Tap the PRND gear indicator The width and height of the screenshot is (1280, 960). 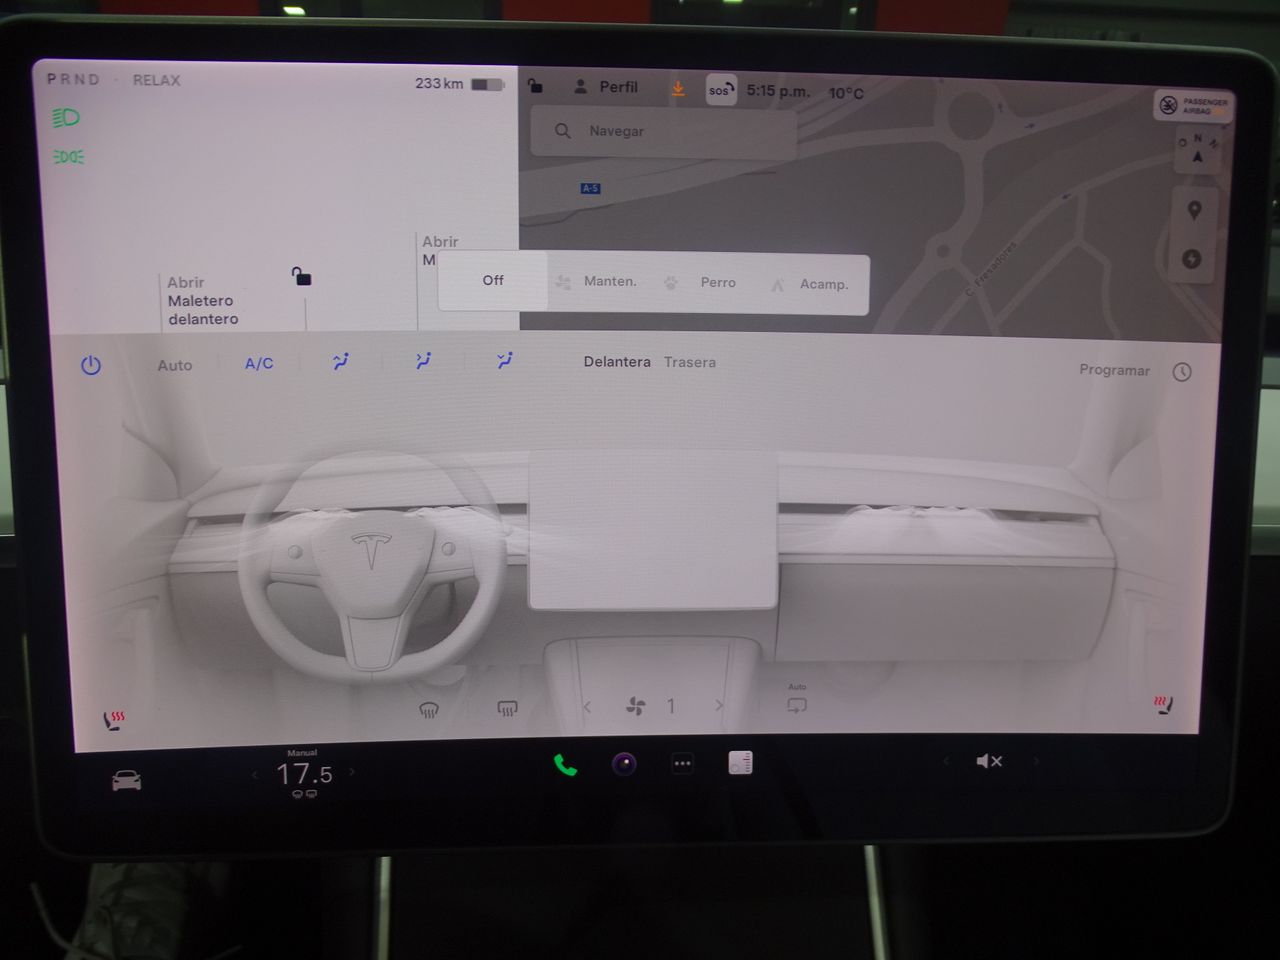(73, 79)
